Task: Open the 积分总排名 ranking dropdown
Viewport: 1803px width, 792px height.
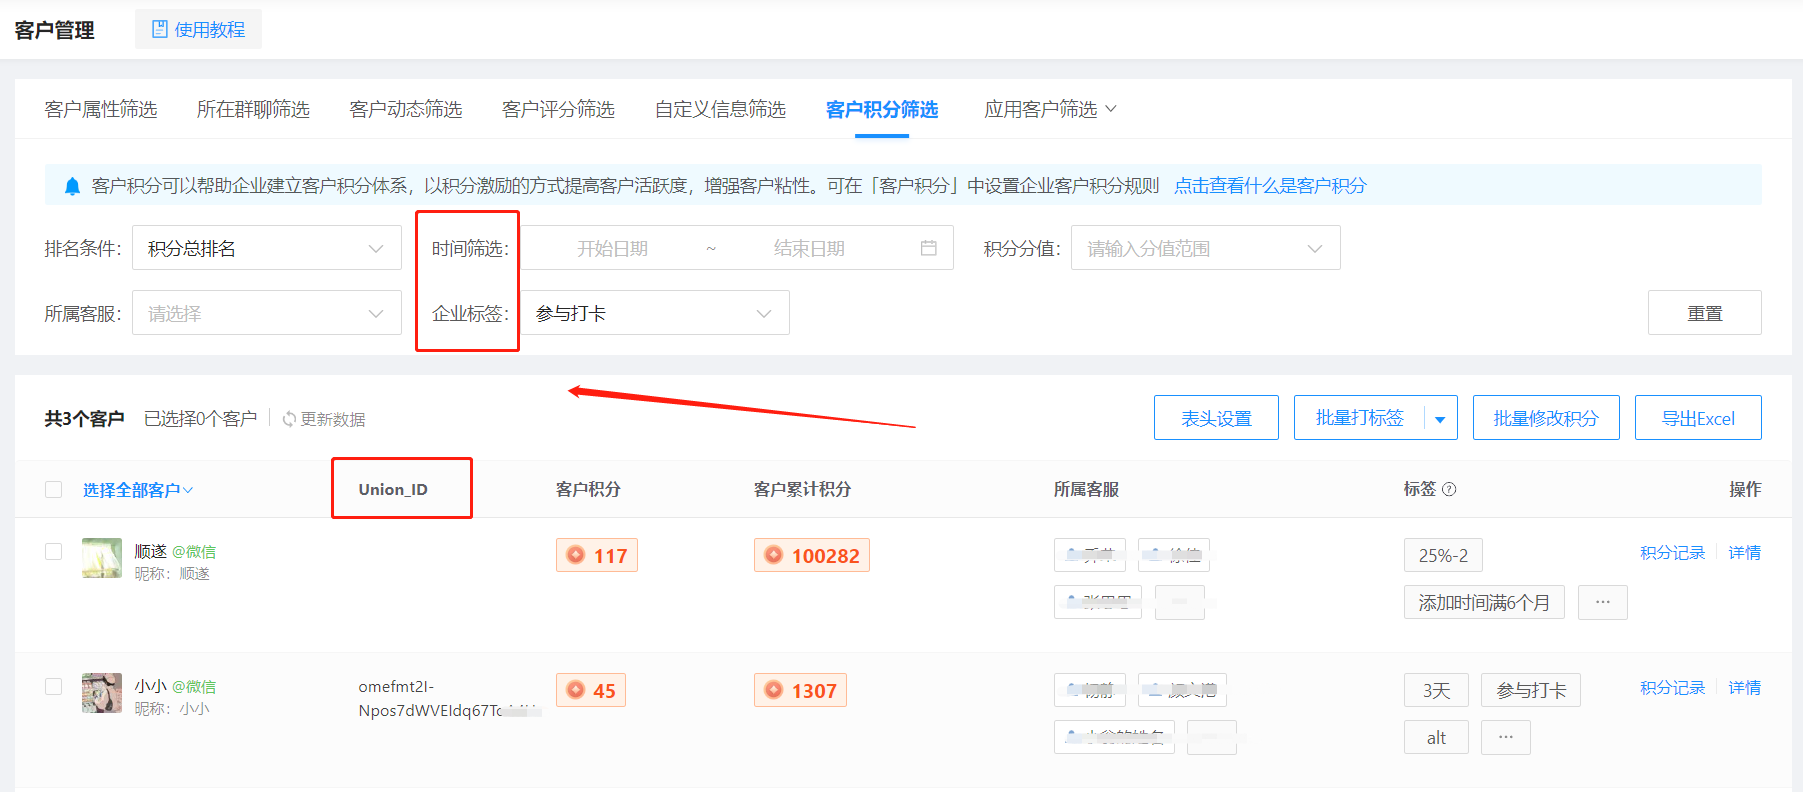Action: point(267,248)
